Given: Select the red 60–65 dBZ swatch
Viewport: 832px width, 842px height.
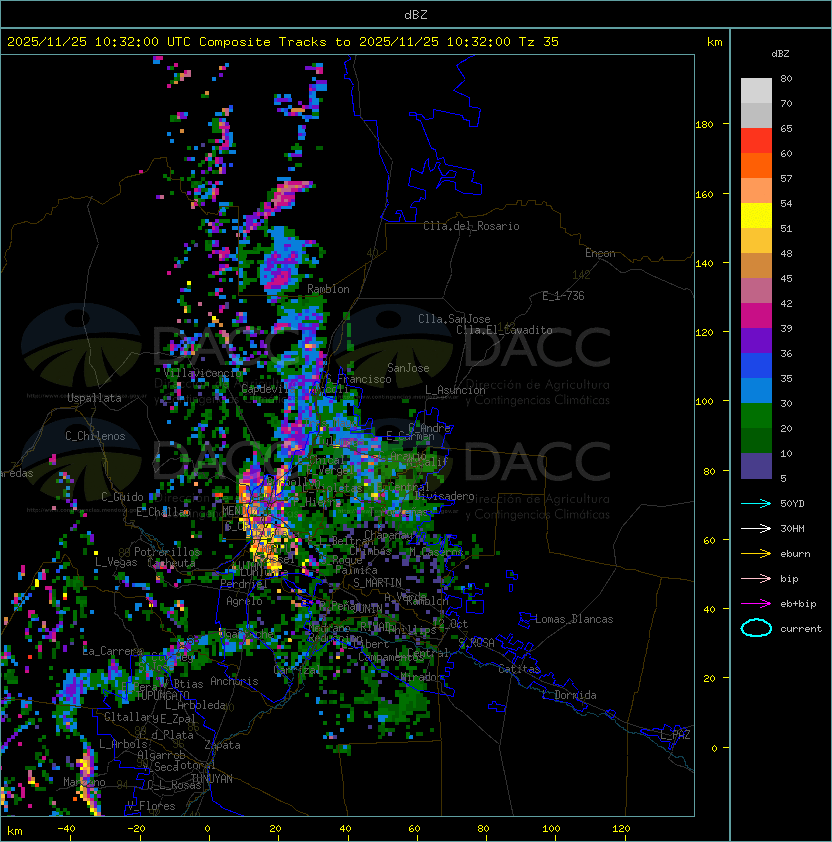Looking at the screenshot, I should pyautogui.click(x=756, y=141).
